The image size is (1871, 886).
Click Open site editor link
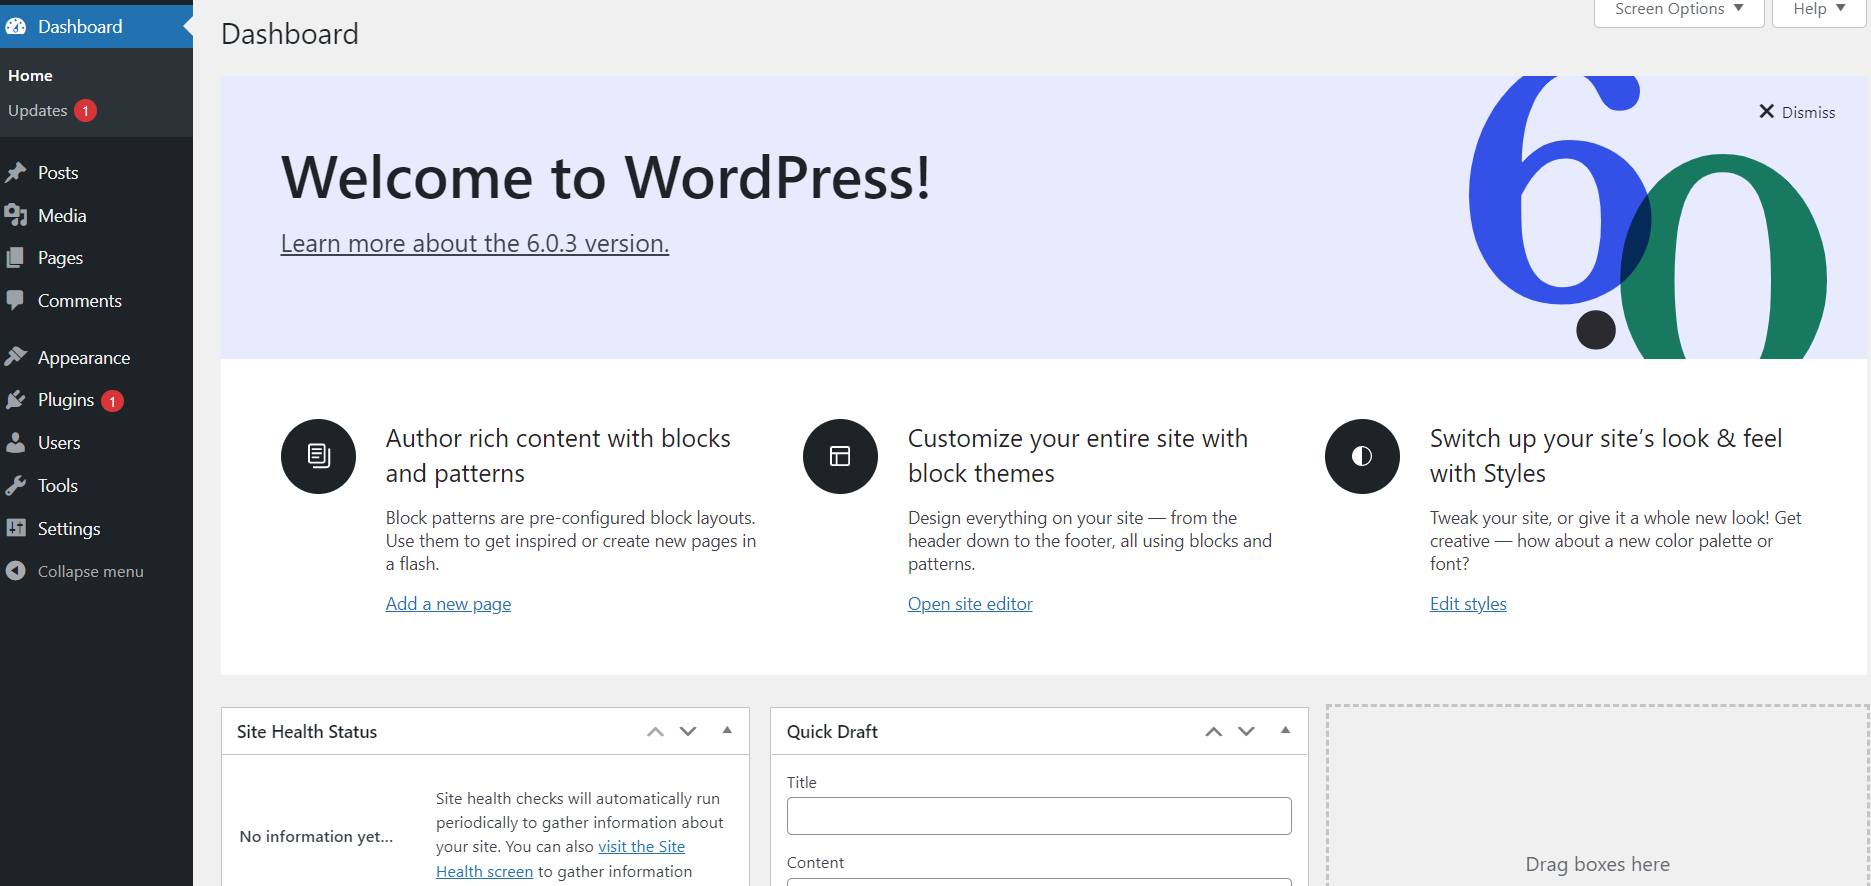point(970,604)
